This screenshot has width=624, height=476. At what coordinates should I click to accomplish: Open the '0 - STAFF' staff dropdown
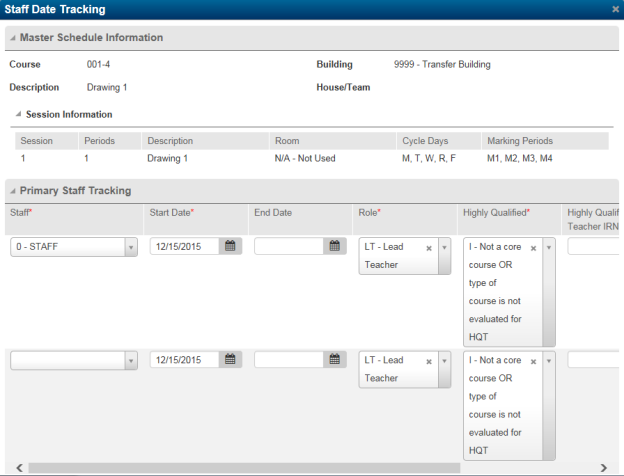[129, 247]
